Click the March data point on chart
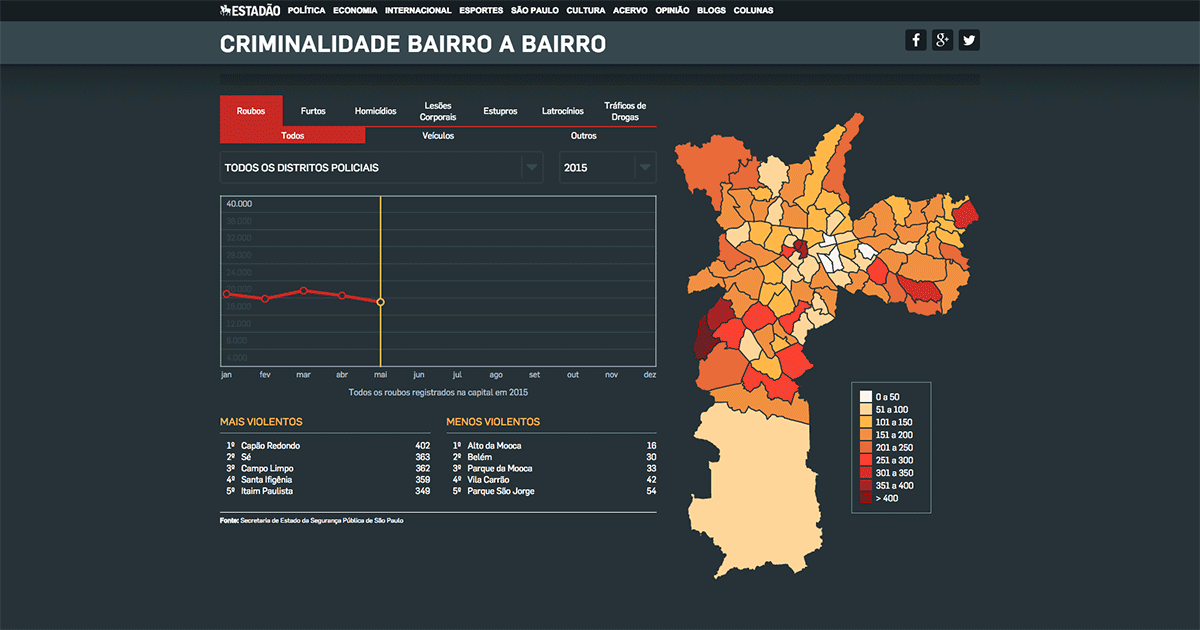The image size is (1200, 630). (303, 290)
